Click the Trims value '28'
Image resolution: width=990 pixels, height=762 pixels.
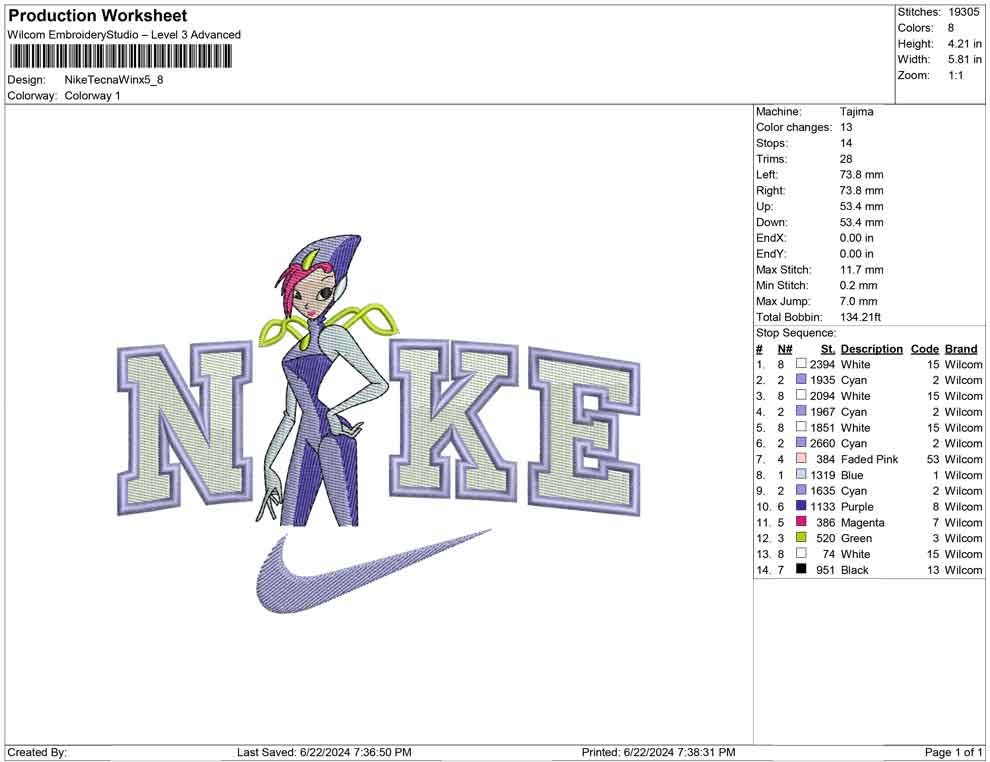(x=846, y=159)
